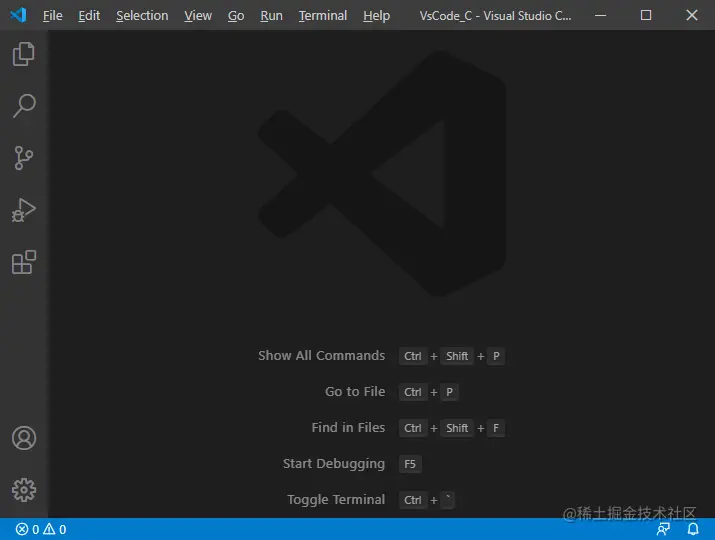The height and width of the screenshot is (540, 715).
Task: Click the Go to File label
Action: tap(355, 391)
